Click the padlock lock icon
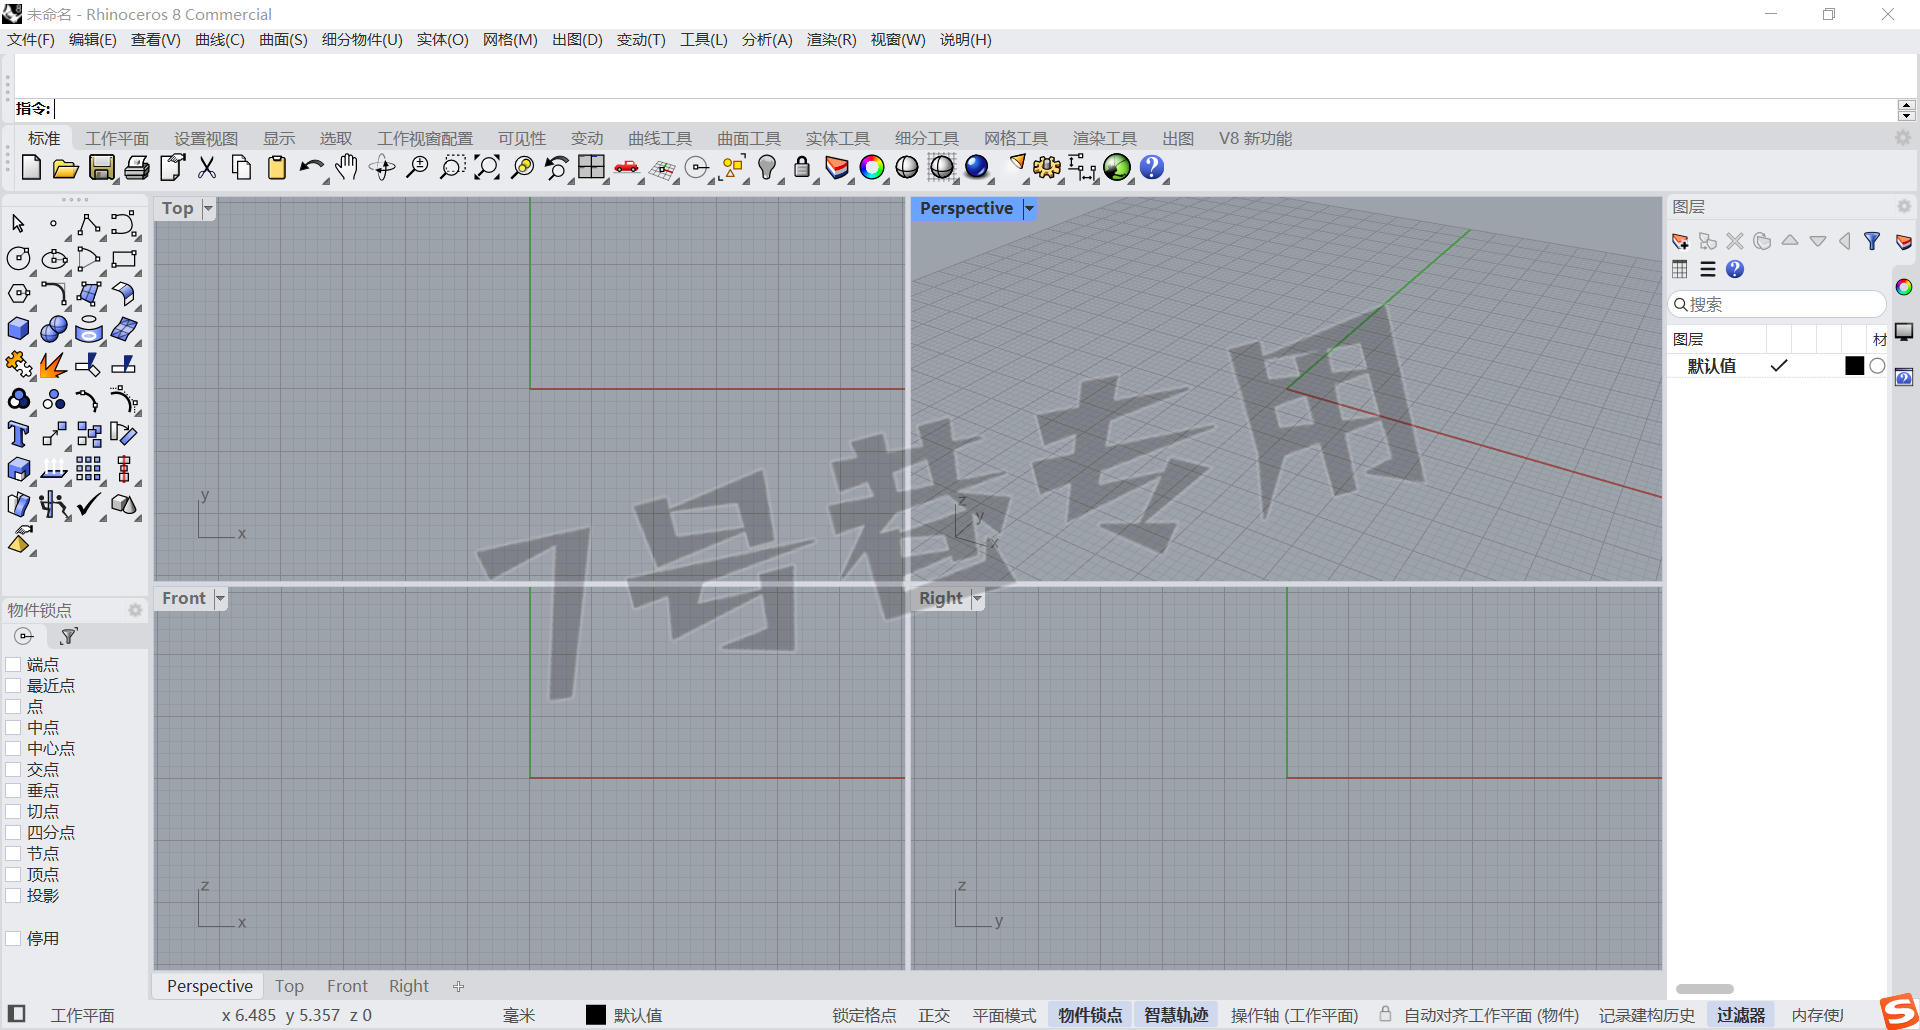The height and width of the screenshot is (1030, 1920). point(802,168)
